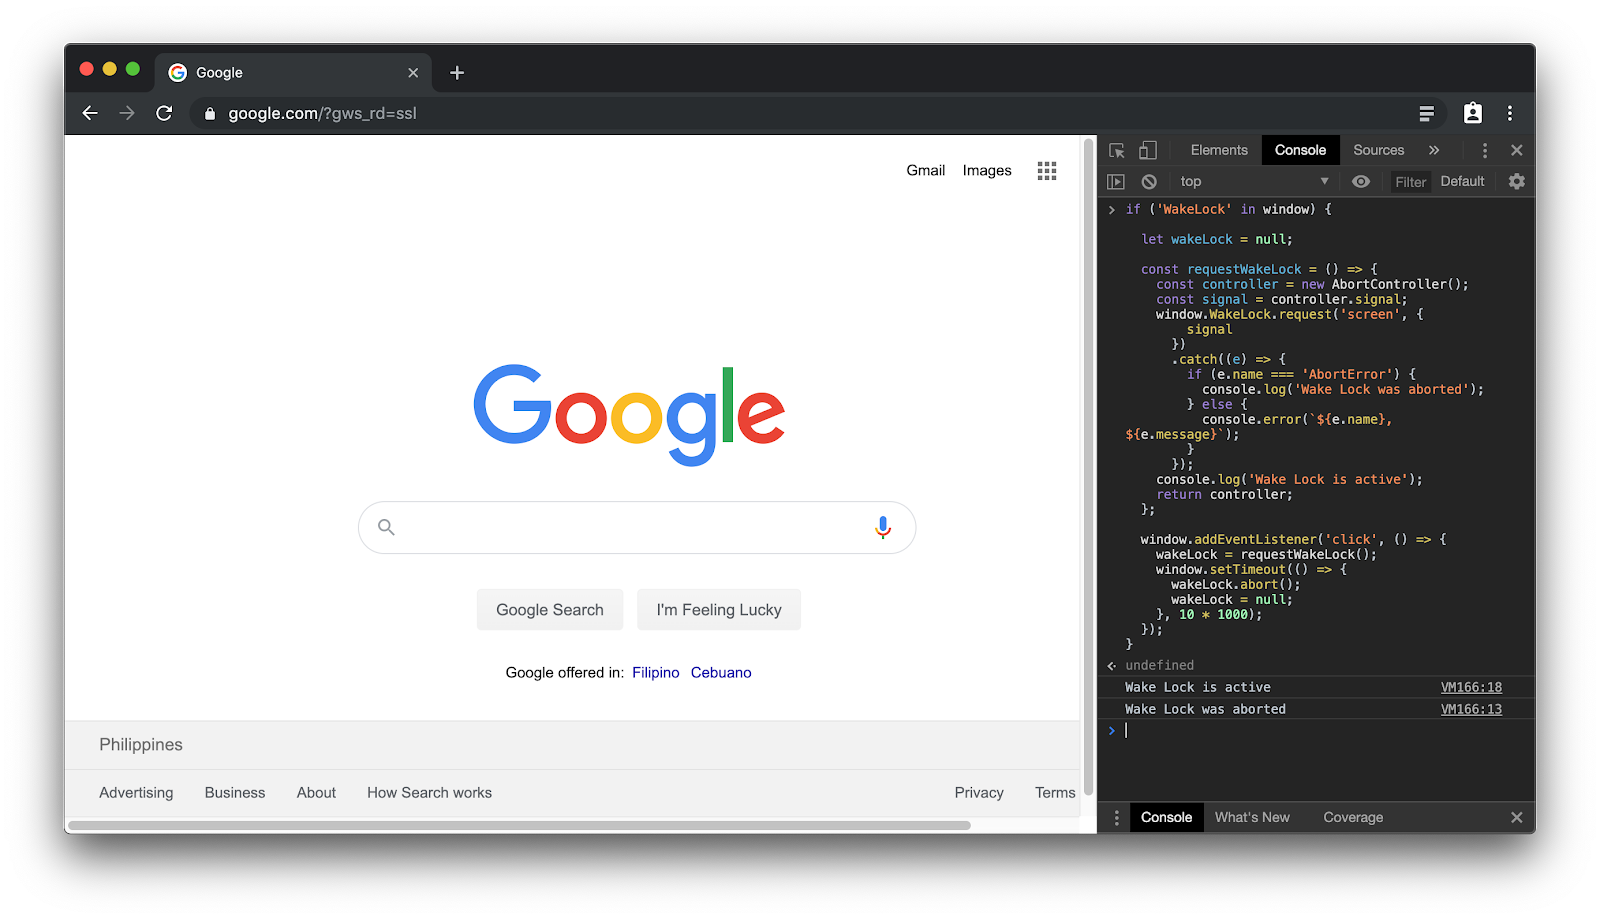Expand more DevTools tabs chevron
Image resolution: width=1600 pixels, height=919 pixels.
click(x=1434, y=150)
